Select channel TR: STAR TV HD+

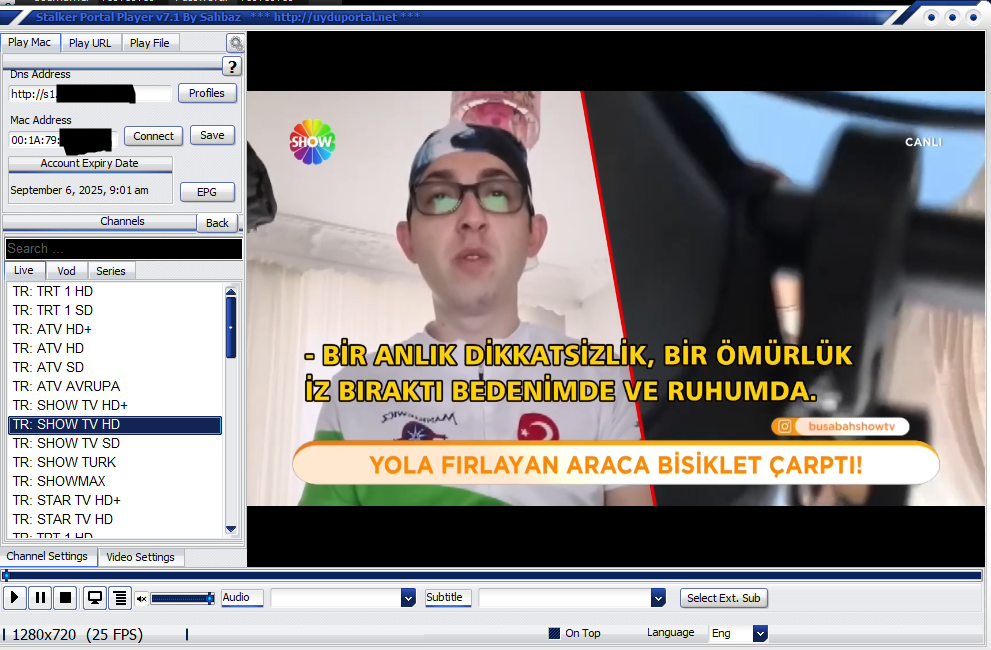(116, 500)
